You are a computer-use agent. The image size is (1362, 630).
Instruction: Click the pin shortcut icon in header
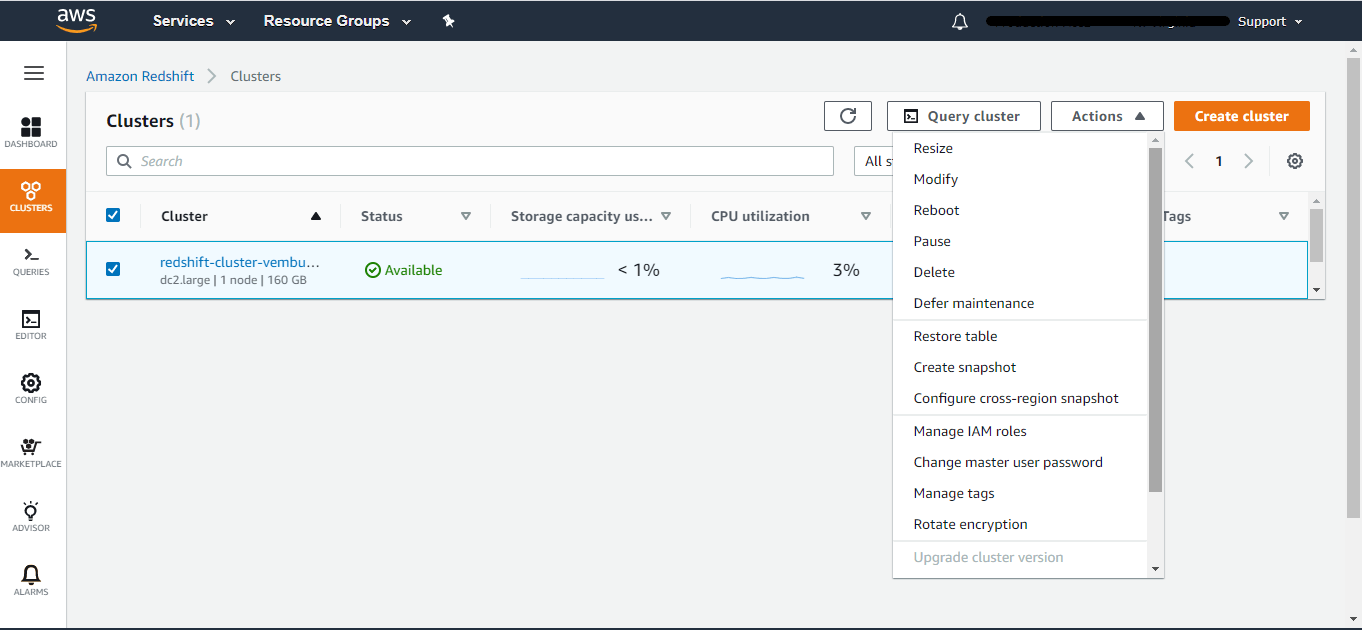tap(449, 21)
